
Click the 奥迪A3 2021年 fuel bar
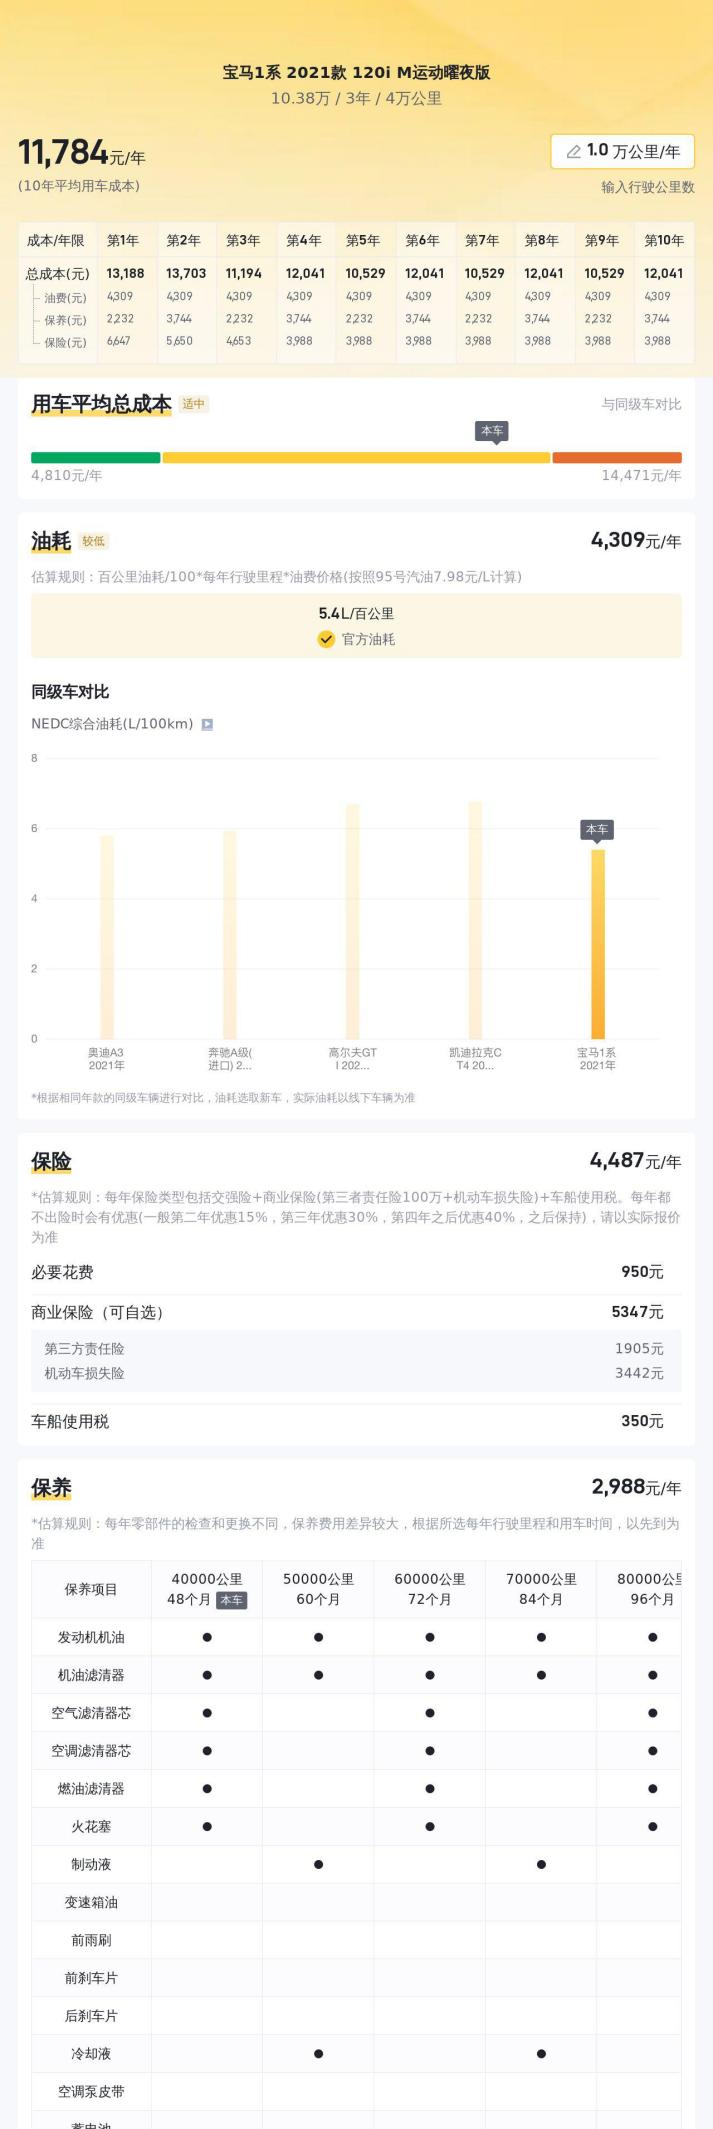107,937
